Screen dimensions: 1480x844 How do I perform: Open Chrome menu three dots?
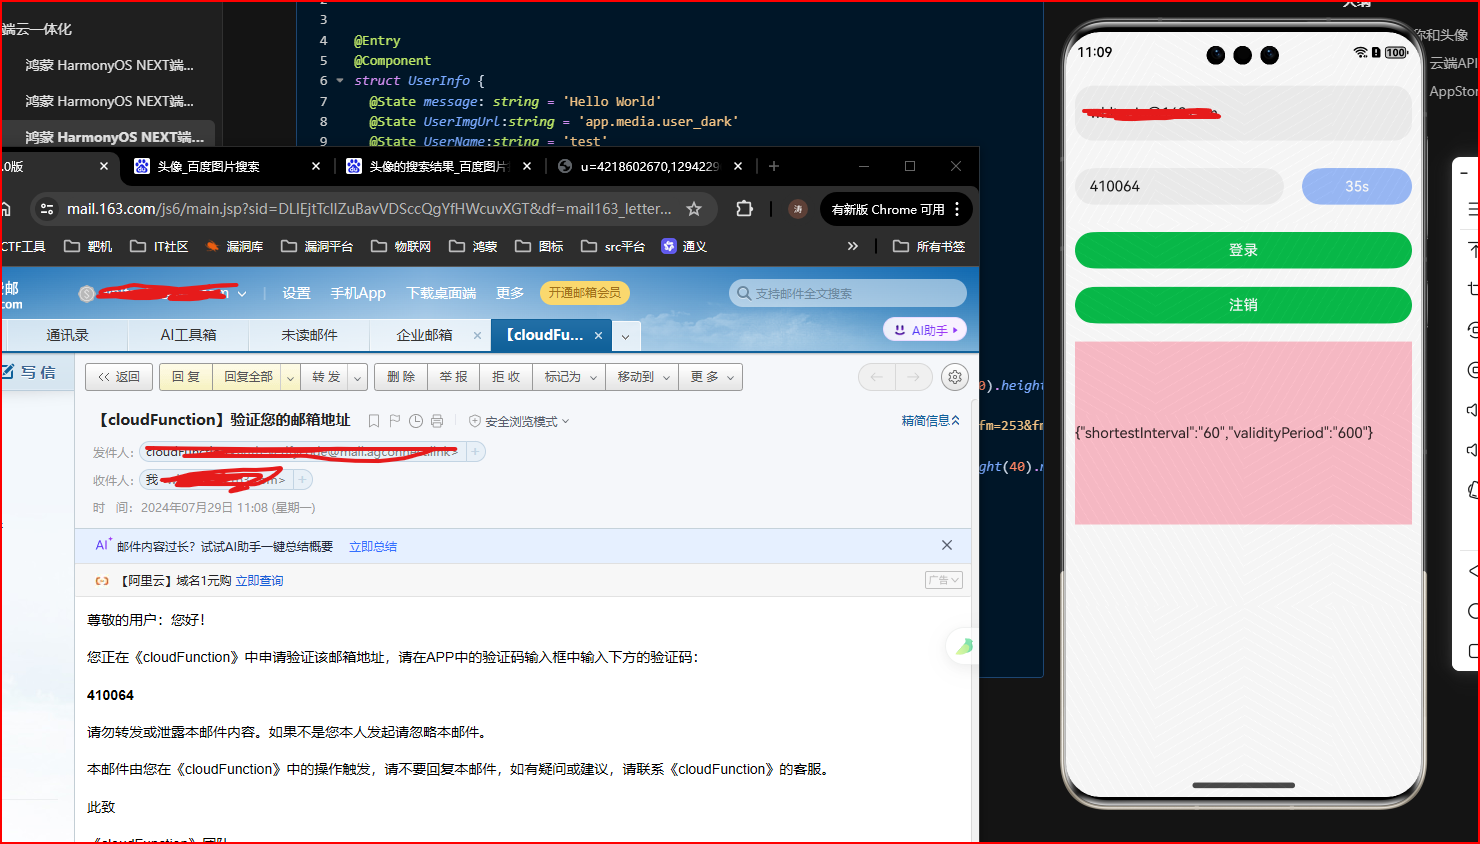[957, 209]
